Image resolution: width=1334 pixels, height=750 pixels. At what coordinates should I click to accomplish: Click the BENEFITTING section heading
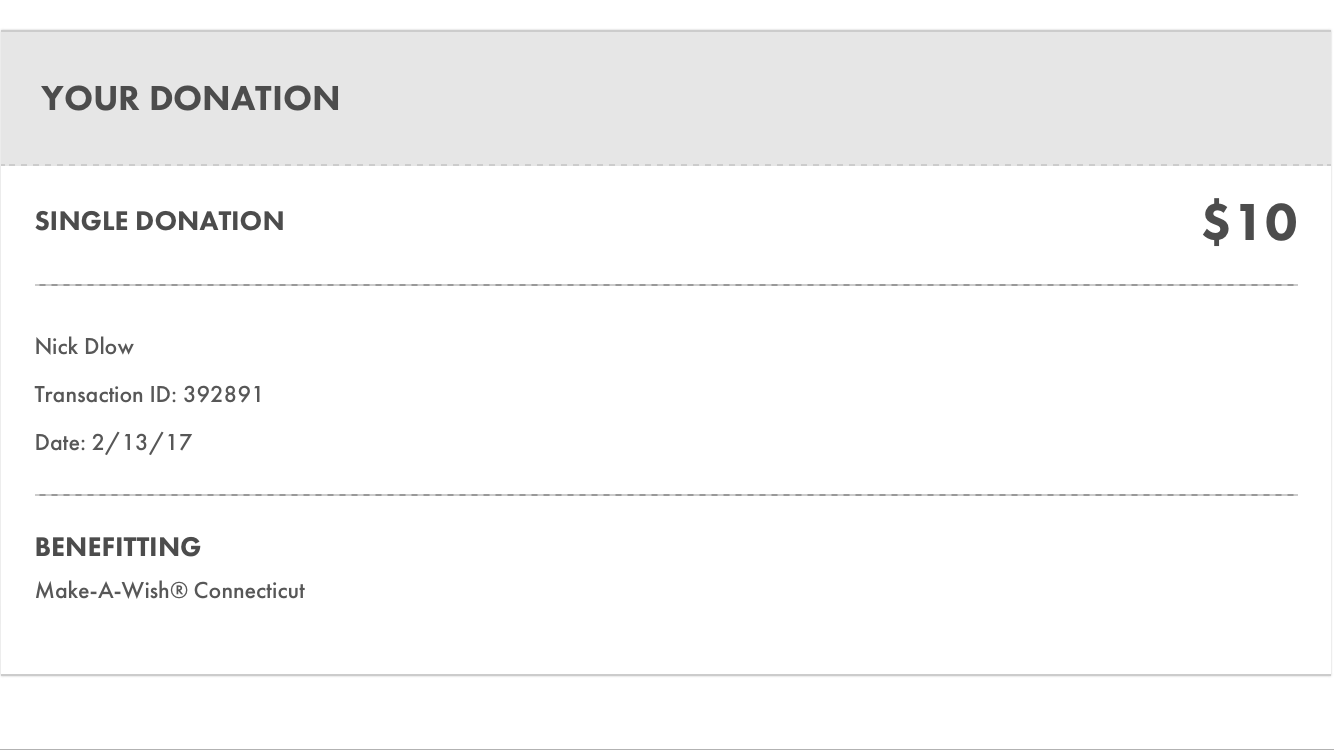[x=118, y=547]
